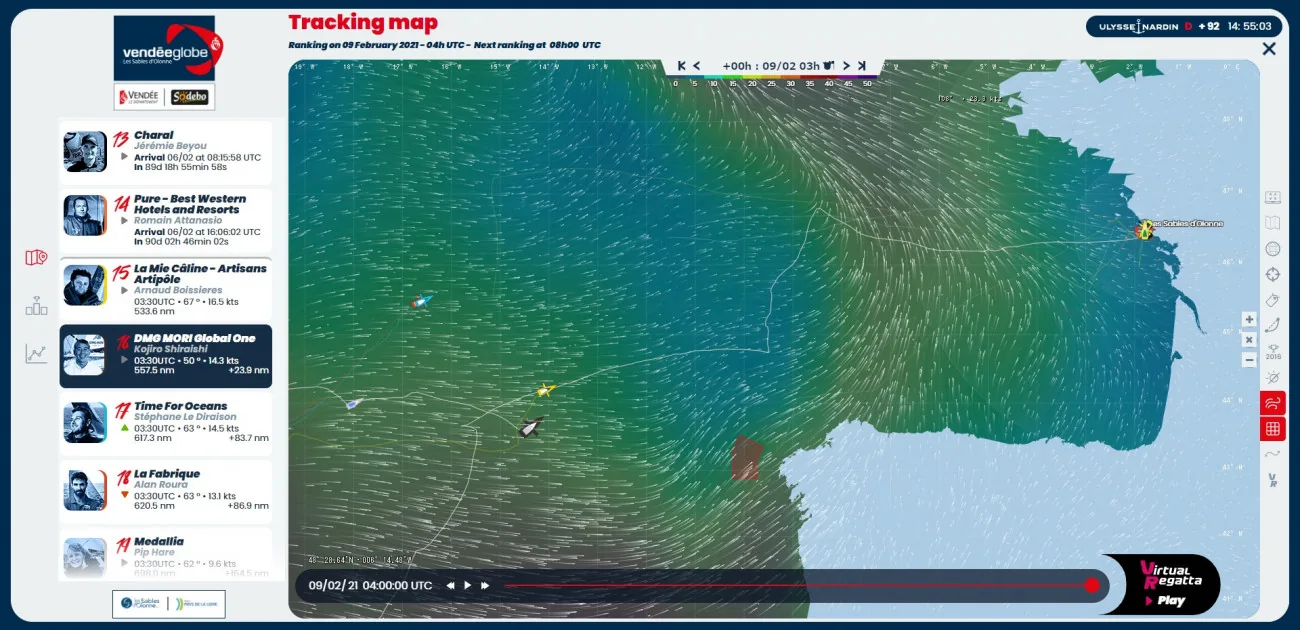
Task: Rewind the race timeline playback
Action: coord(451,585)
